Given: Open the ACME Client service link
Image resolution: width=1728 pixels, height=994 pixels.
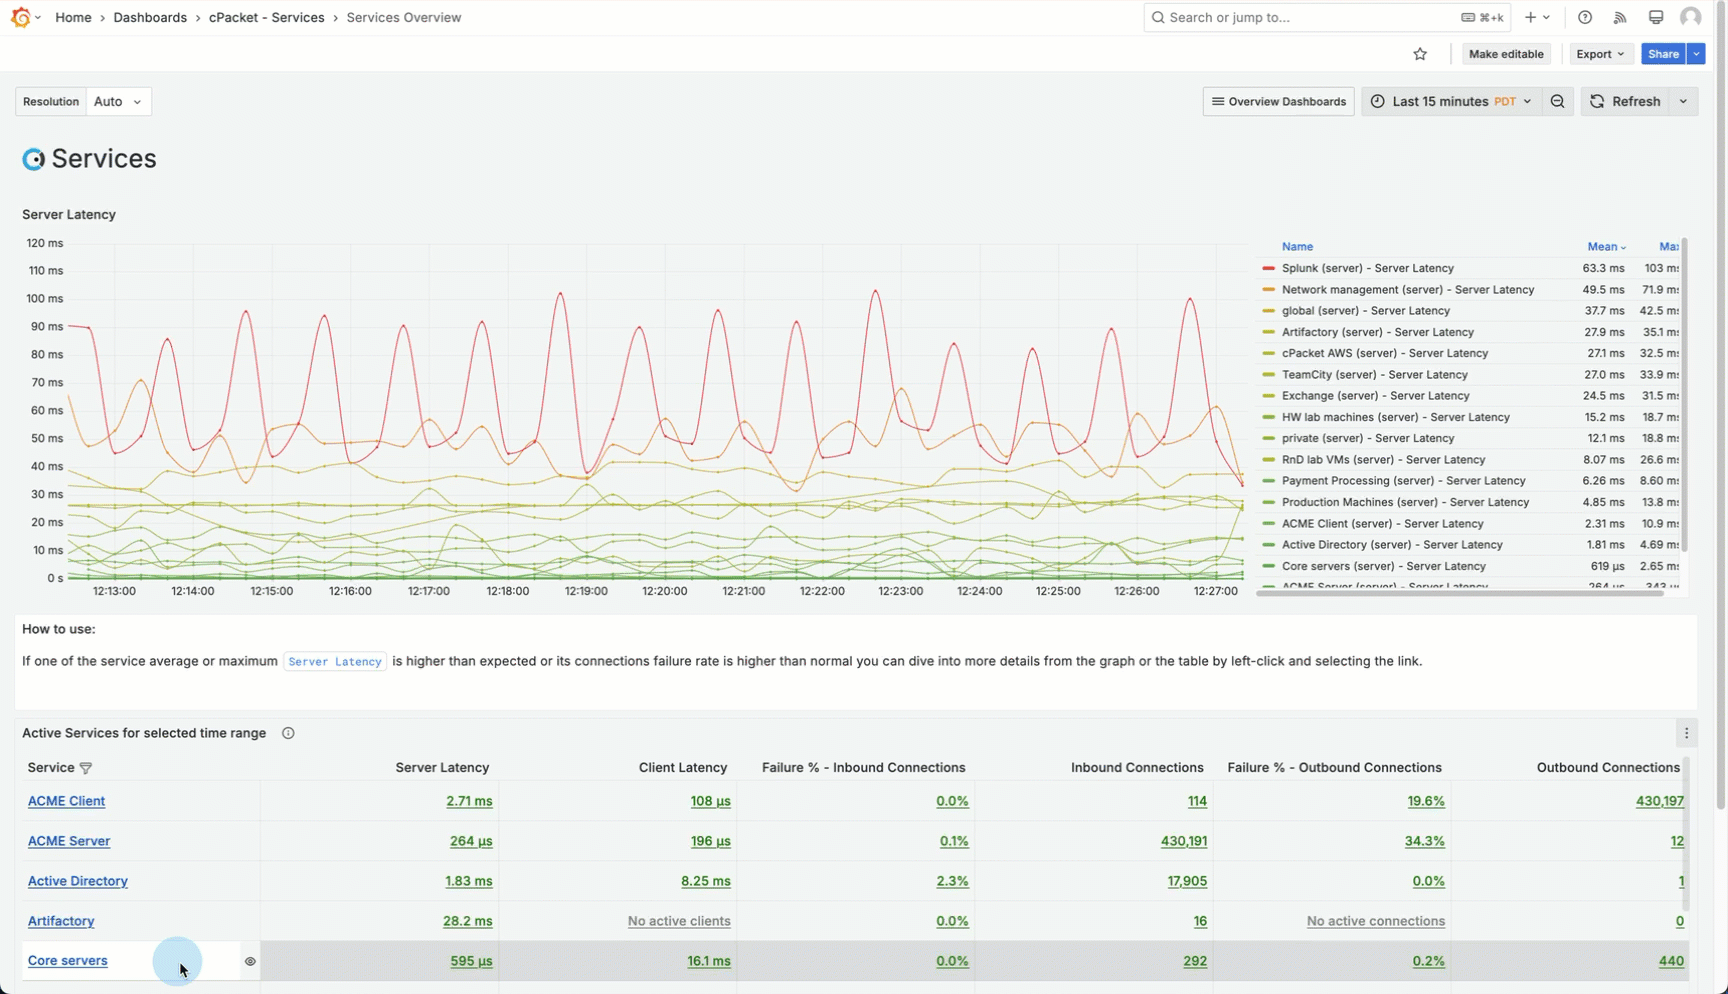Looking at the screenshot, I should (x=66, y=801).
